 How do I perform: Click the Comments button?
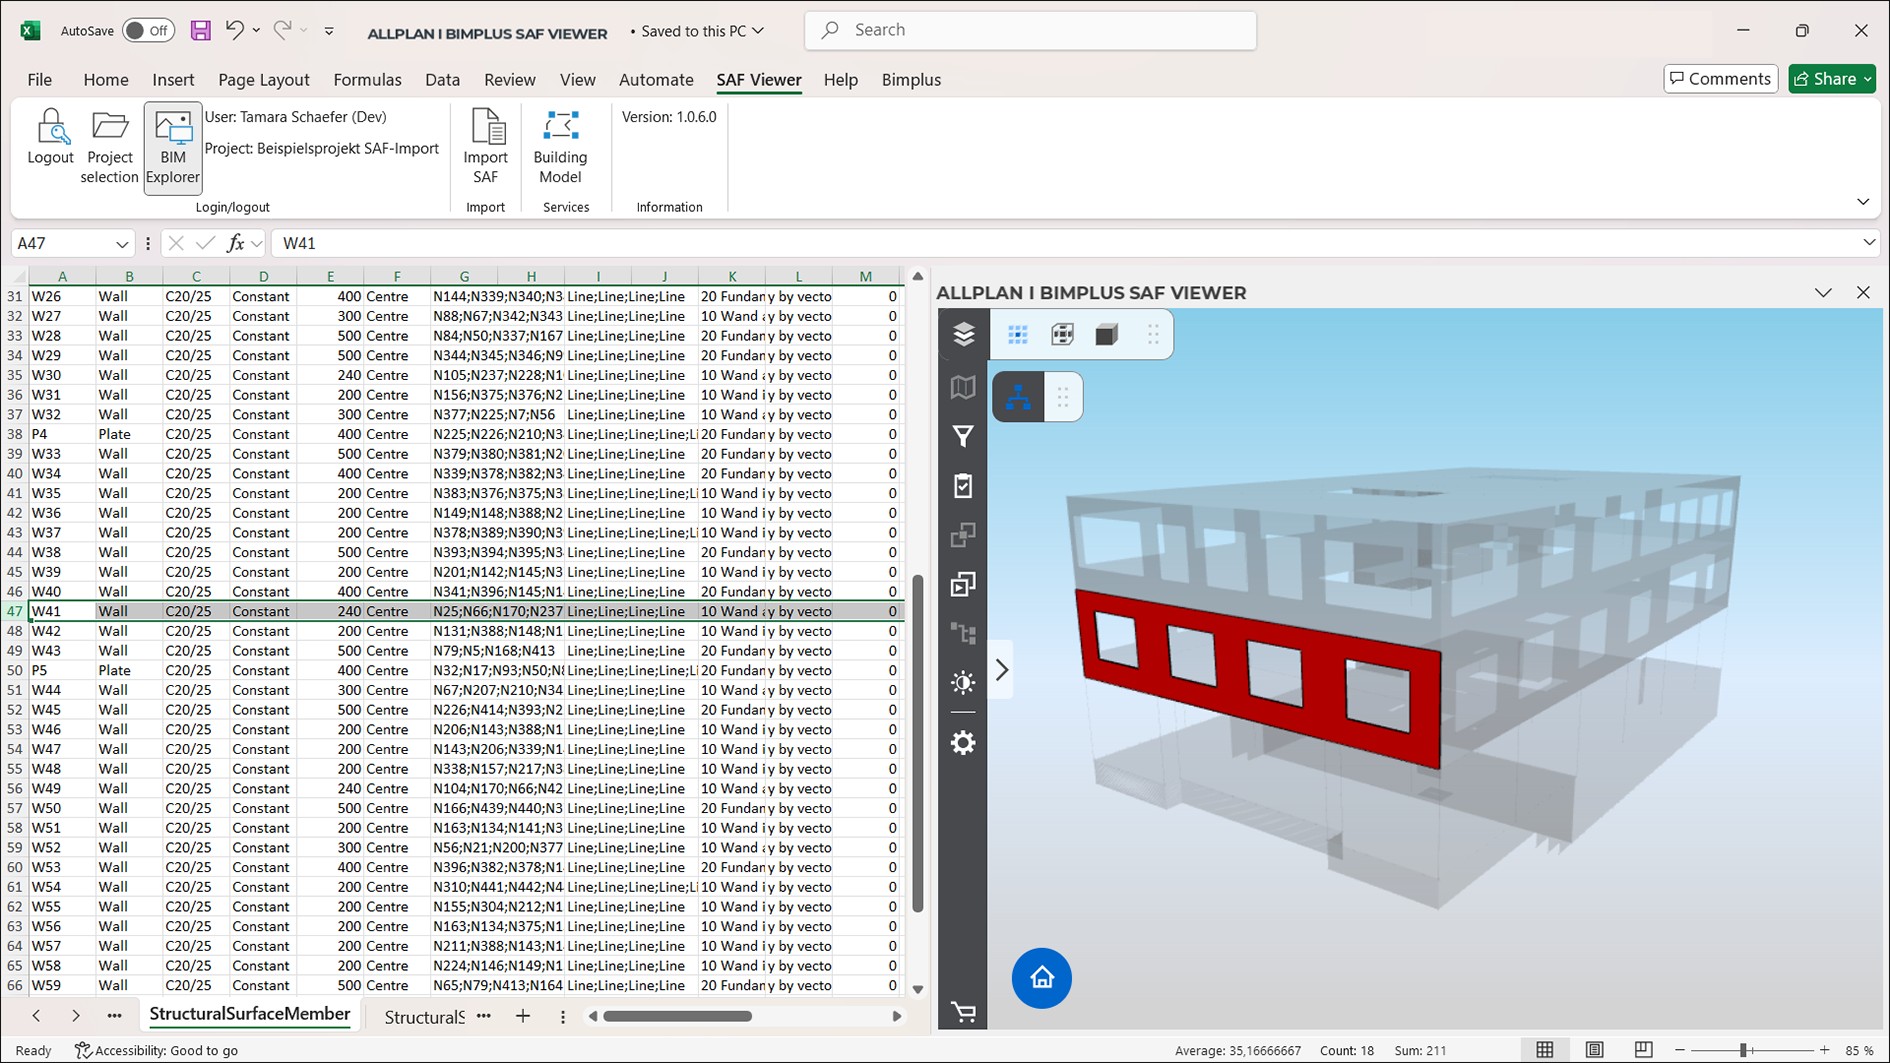tap(1720, 79)
